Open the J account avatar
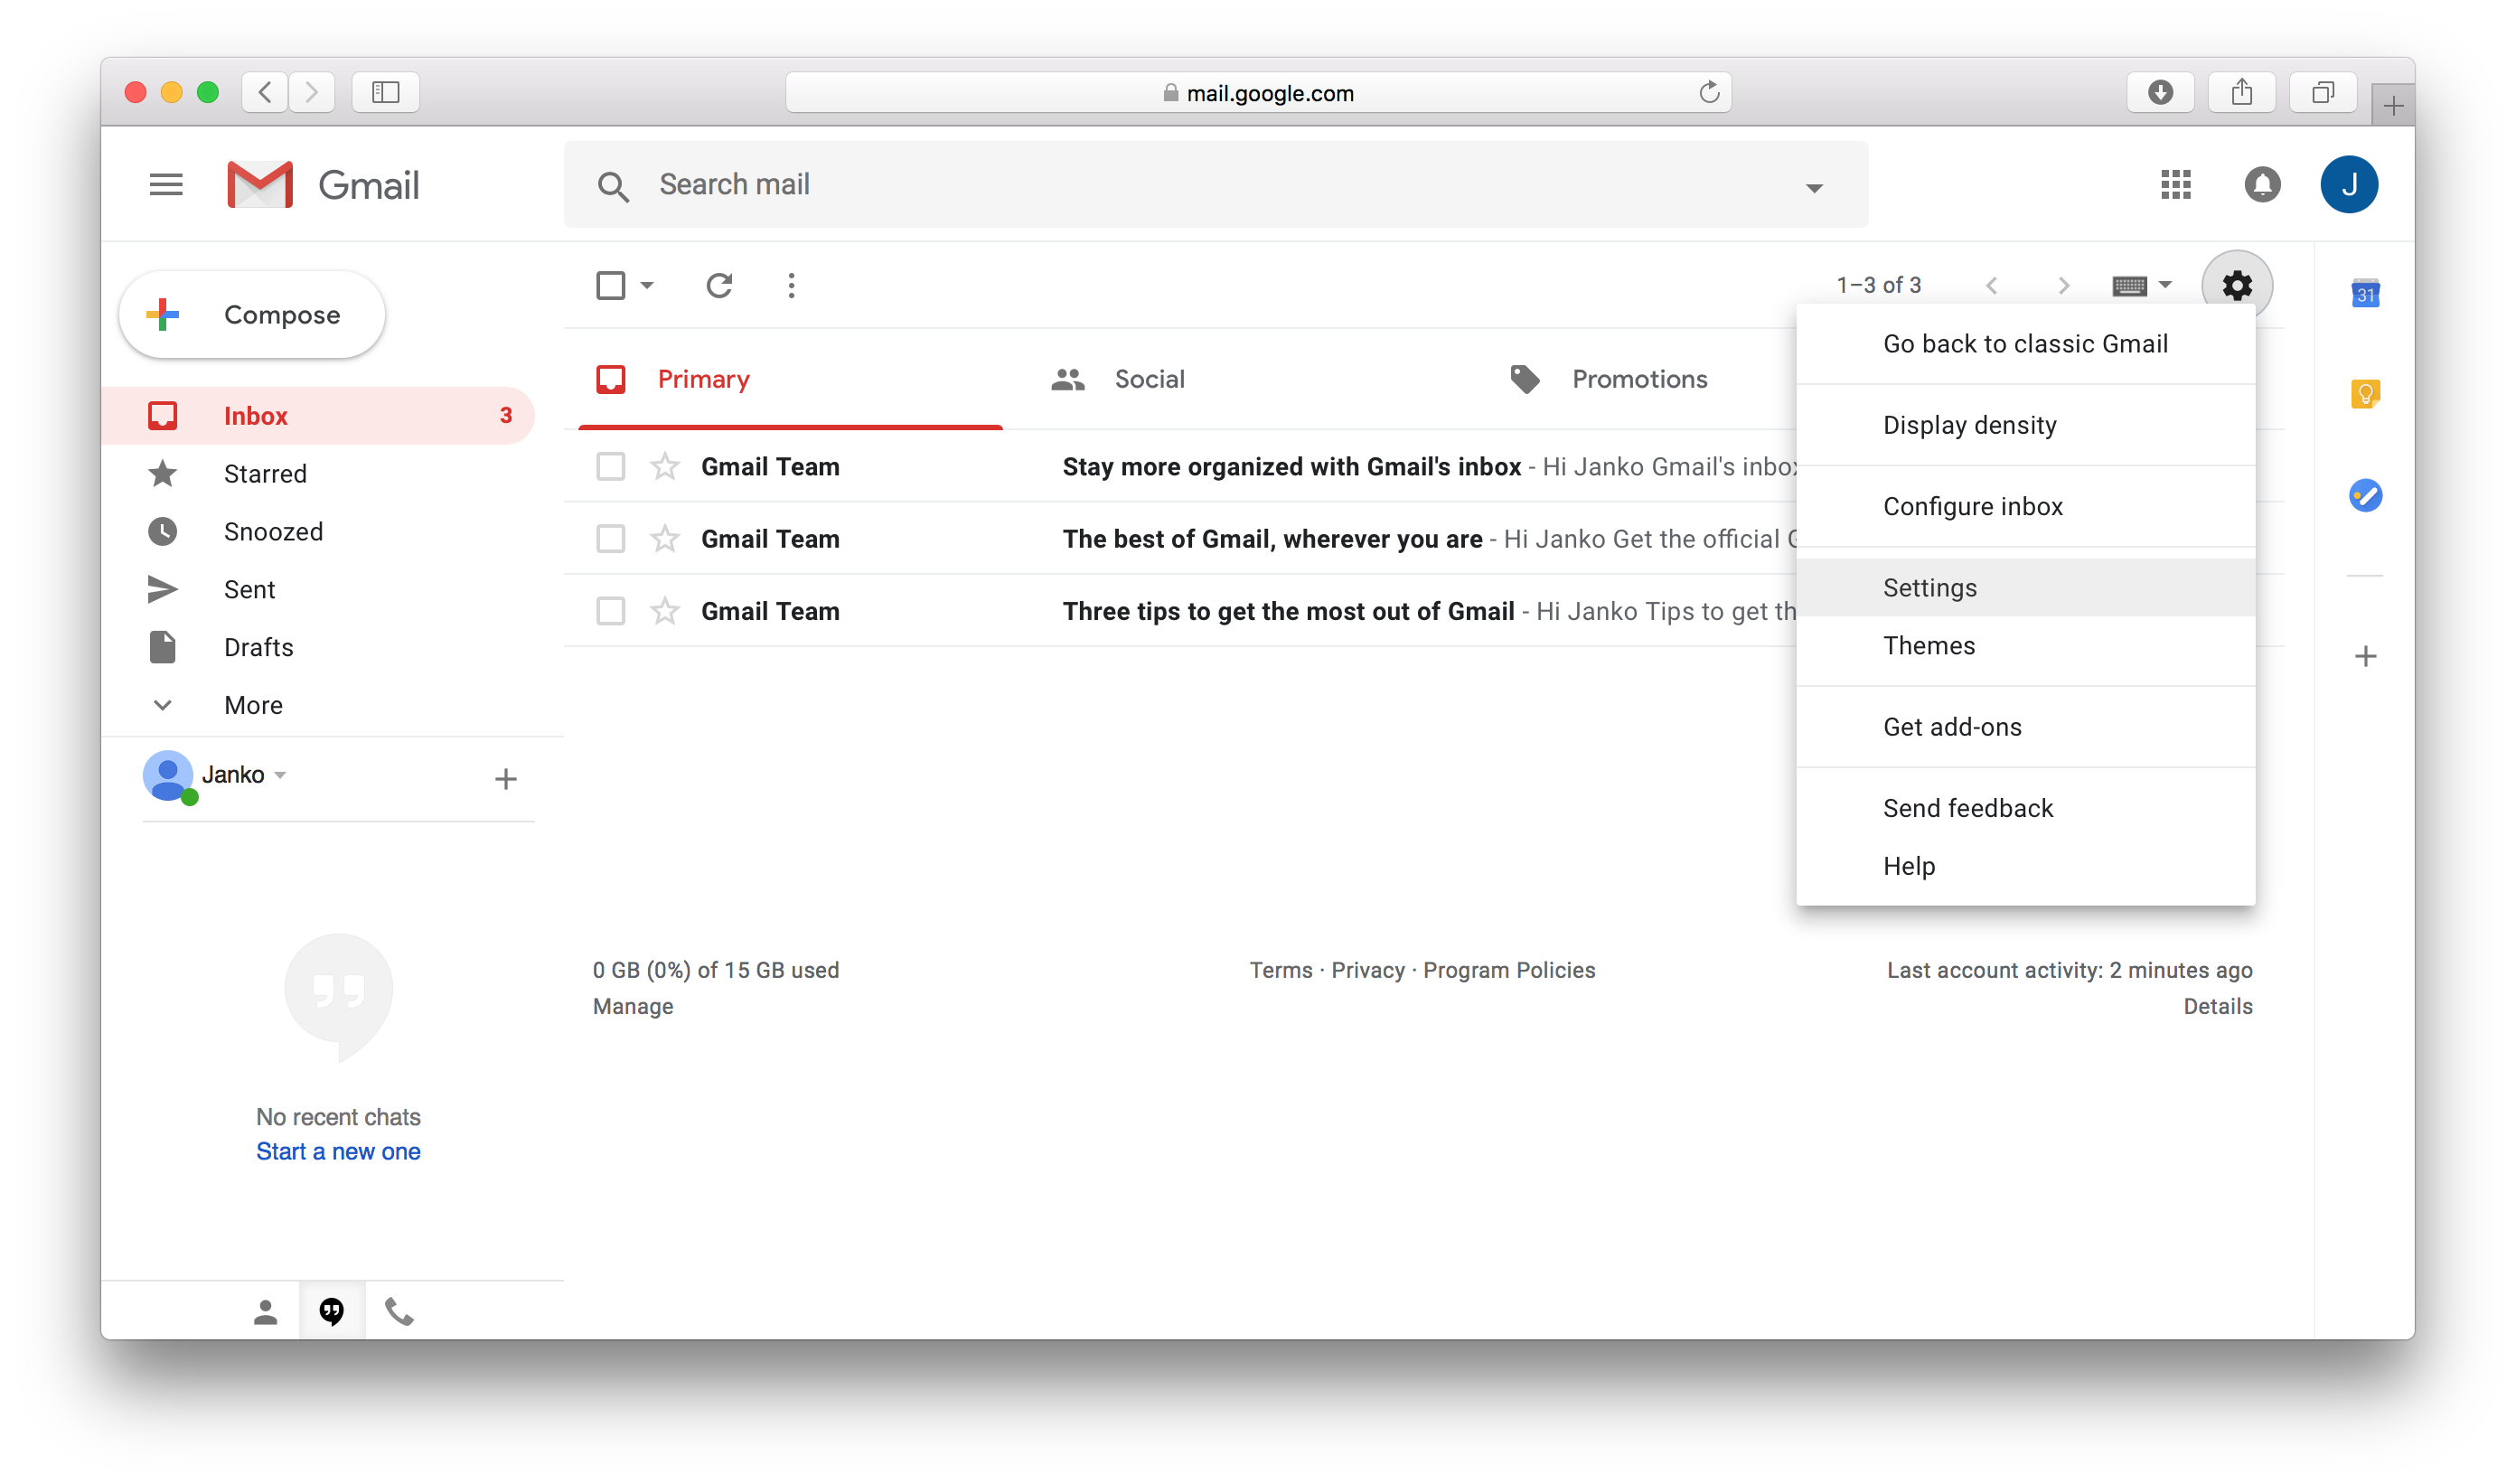The image size is (2516, 1484). [x=2348, y=185]
